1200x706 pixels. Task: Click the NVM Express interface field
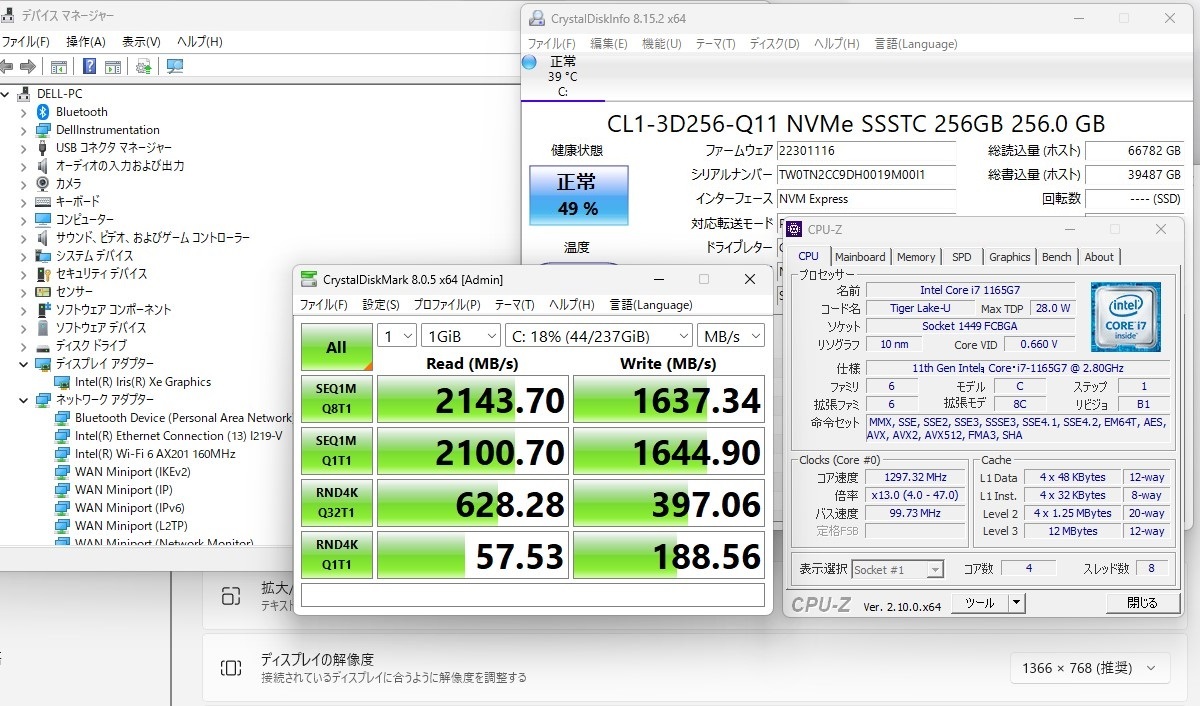point(865,199)
